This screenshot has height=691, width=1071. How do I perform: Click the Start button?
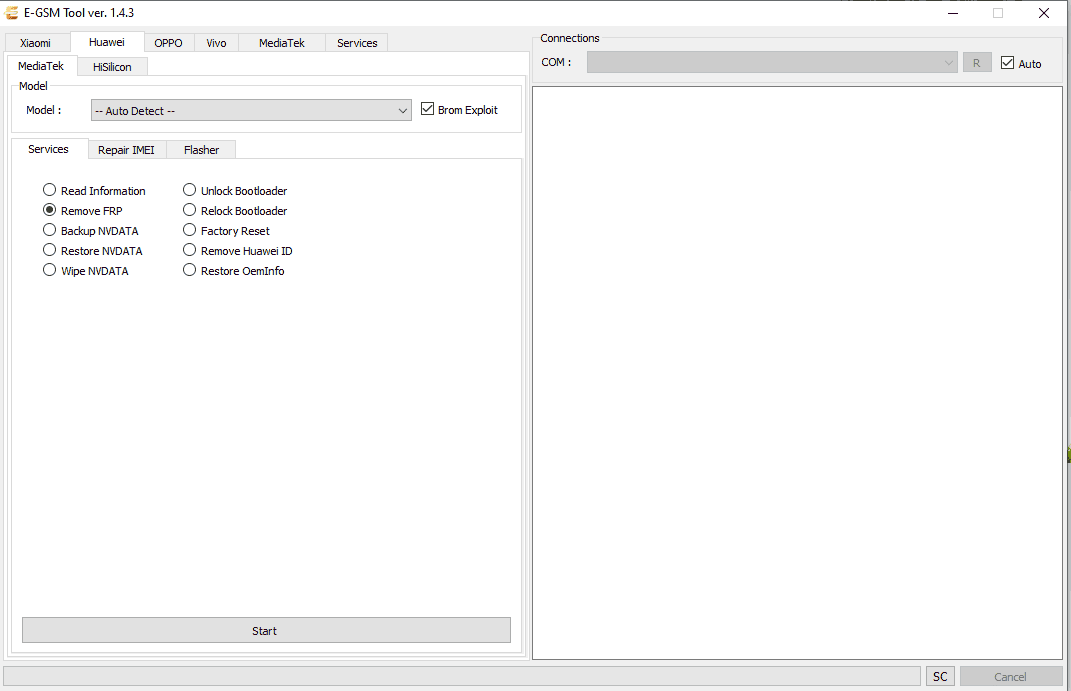(x=266, y=630)
